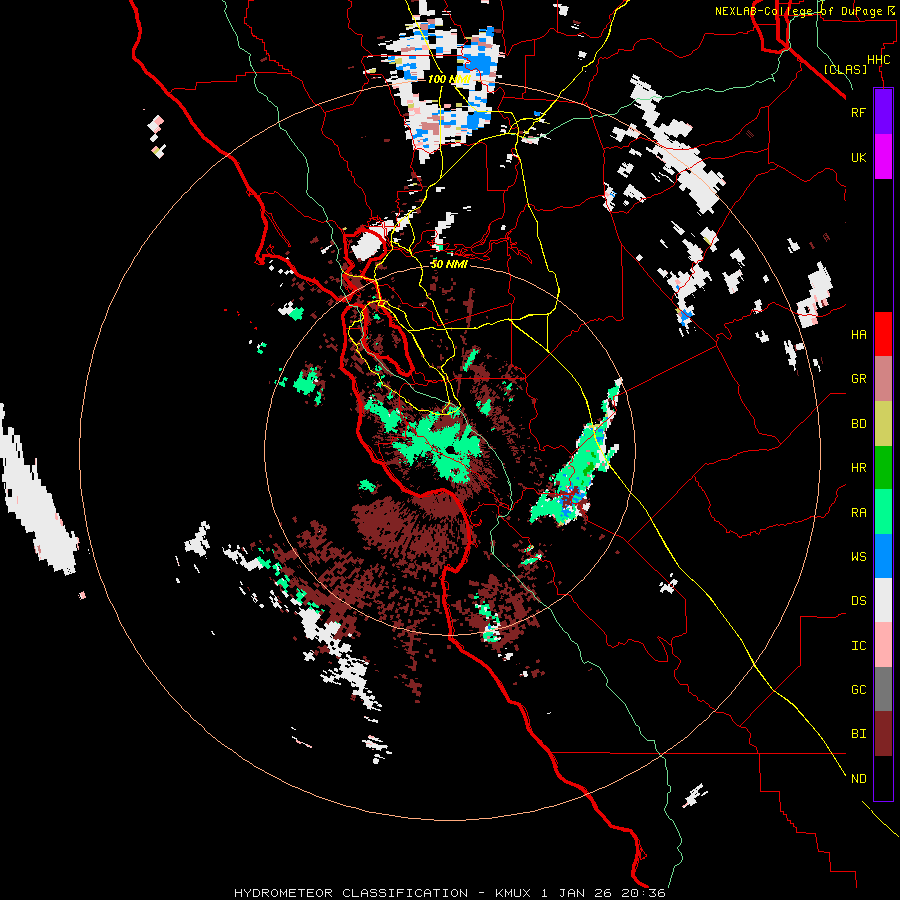Click the 'BI' legend label text

pyautogui.click(x=858, y=734)
